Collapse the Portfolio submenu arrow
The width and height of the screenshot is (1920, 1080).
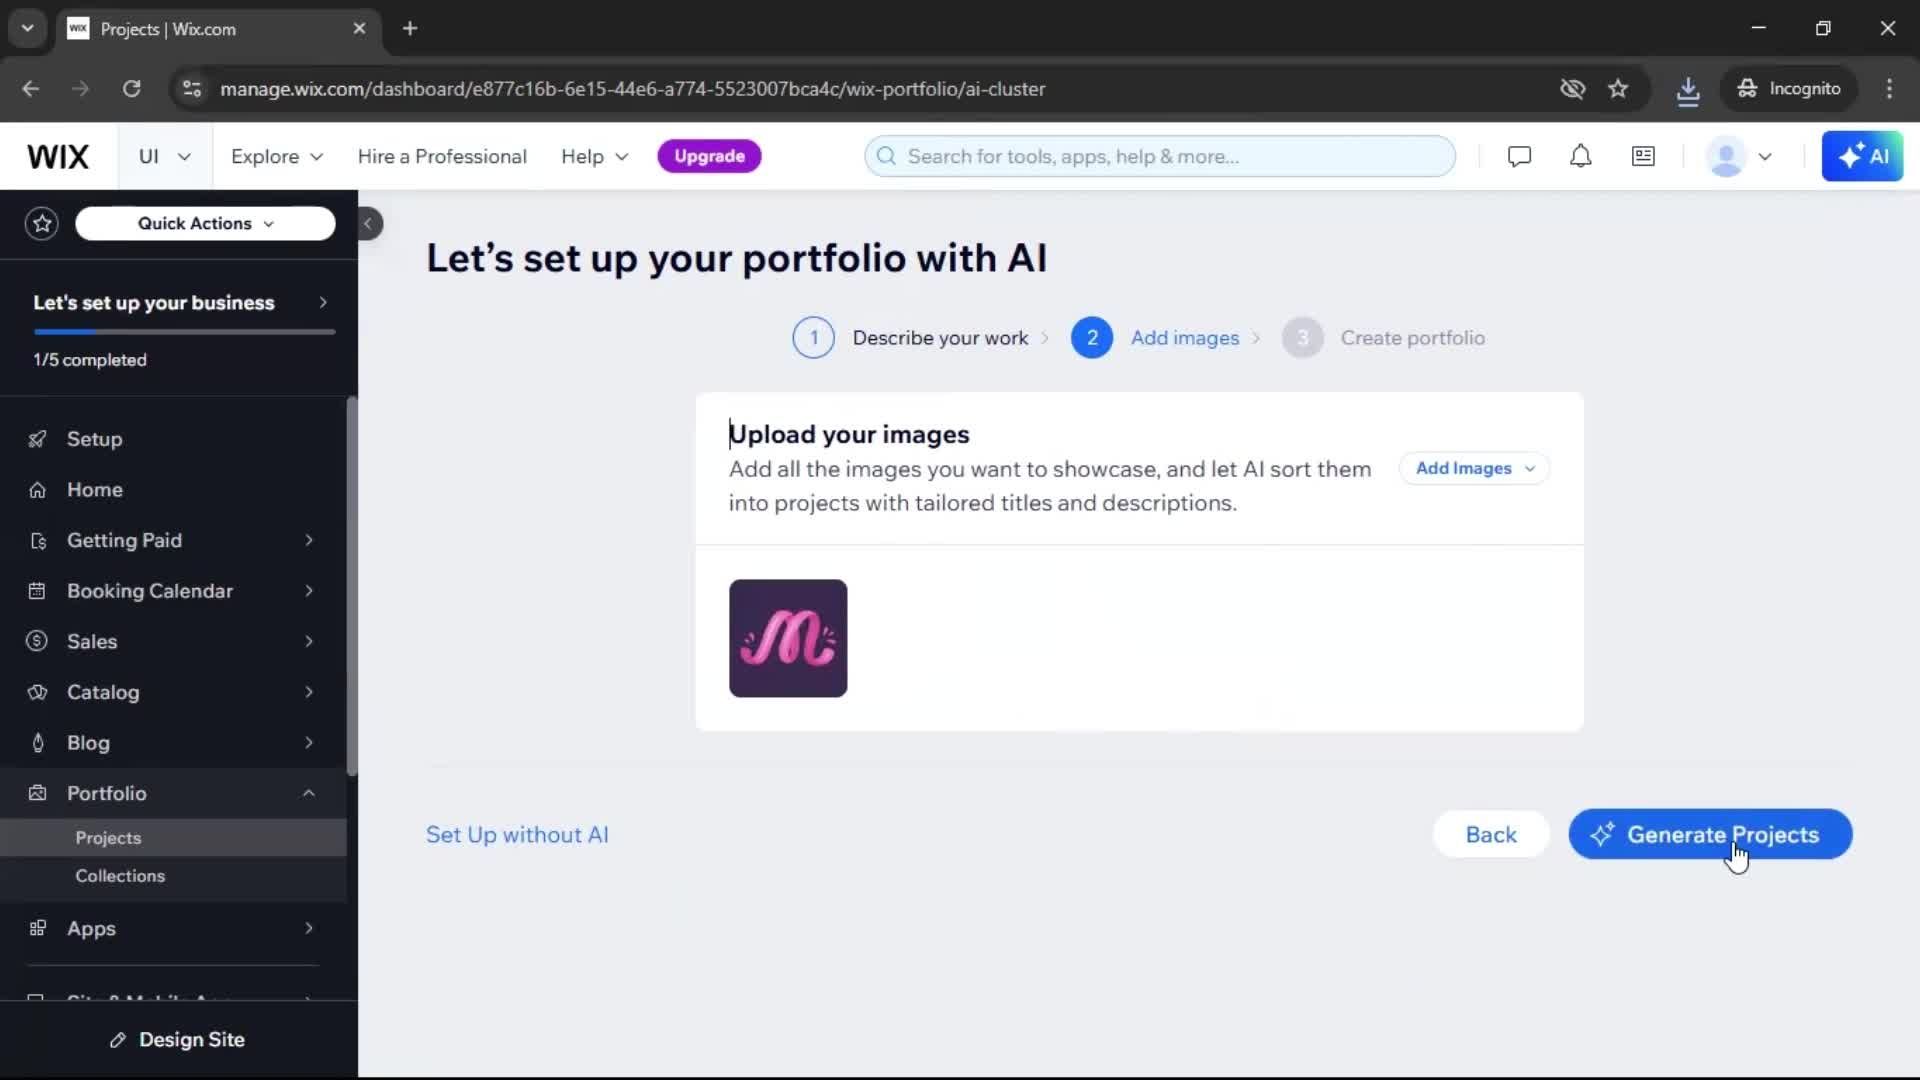tap(309, 793)
